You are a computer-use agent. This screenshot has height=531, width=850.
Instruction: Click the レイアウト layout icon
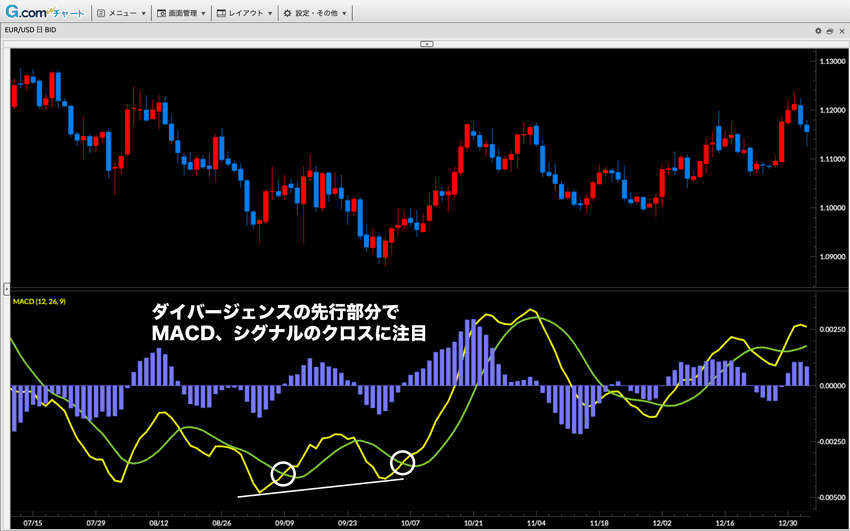tap(221, 14)
